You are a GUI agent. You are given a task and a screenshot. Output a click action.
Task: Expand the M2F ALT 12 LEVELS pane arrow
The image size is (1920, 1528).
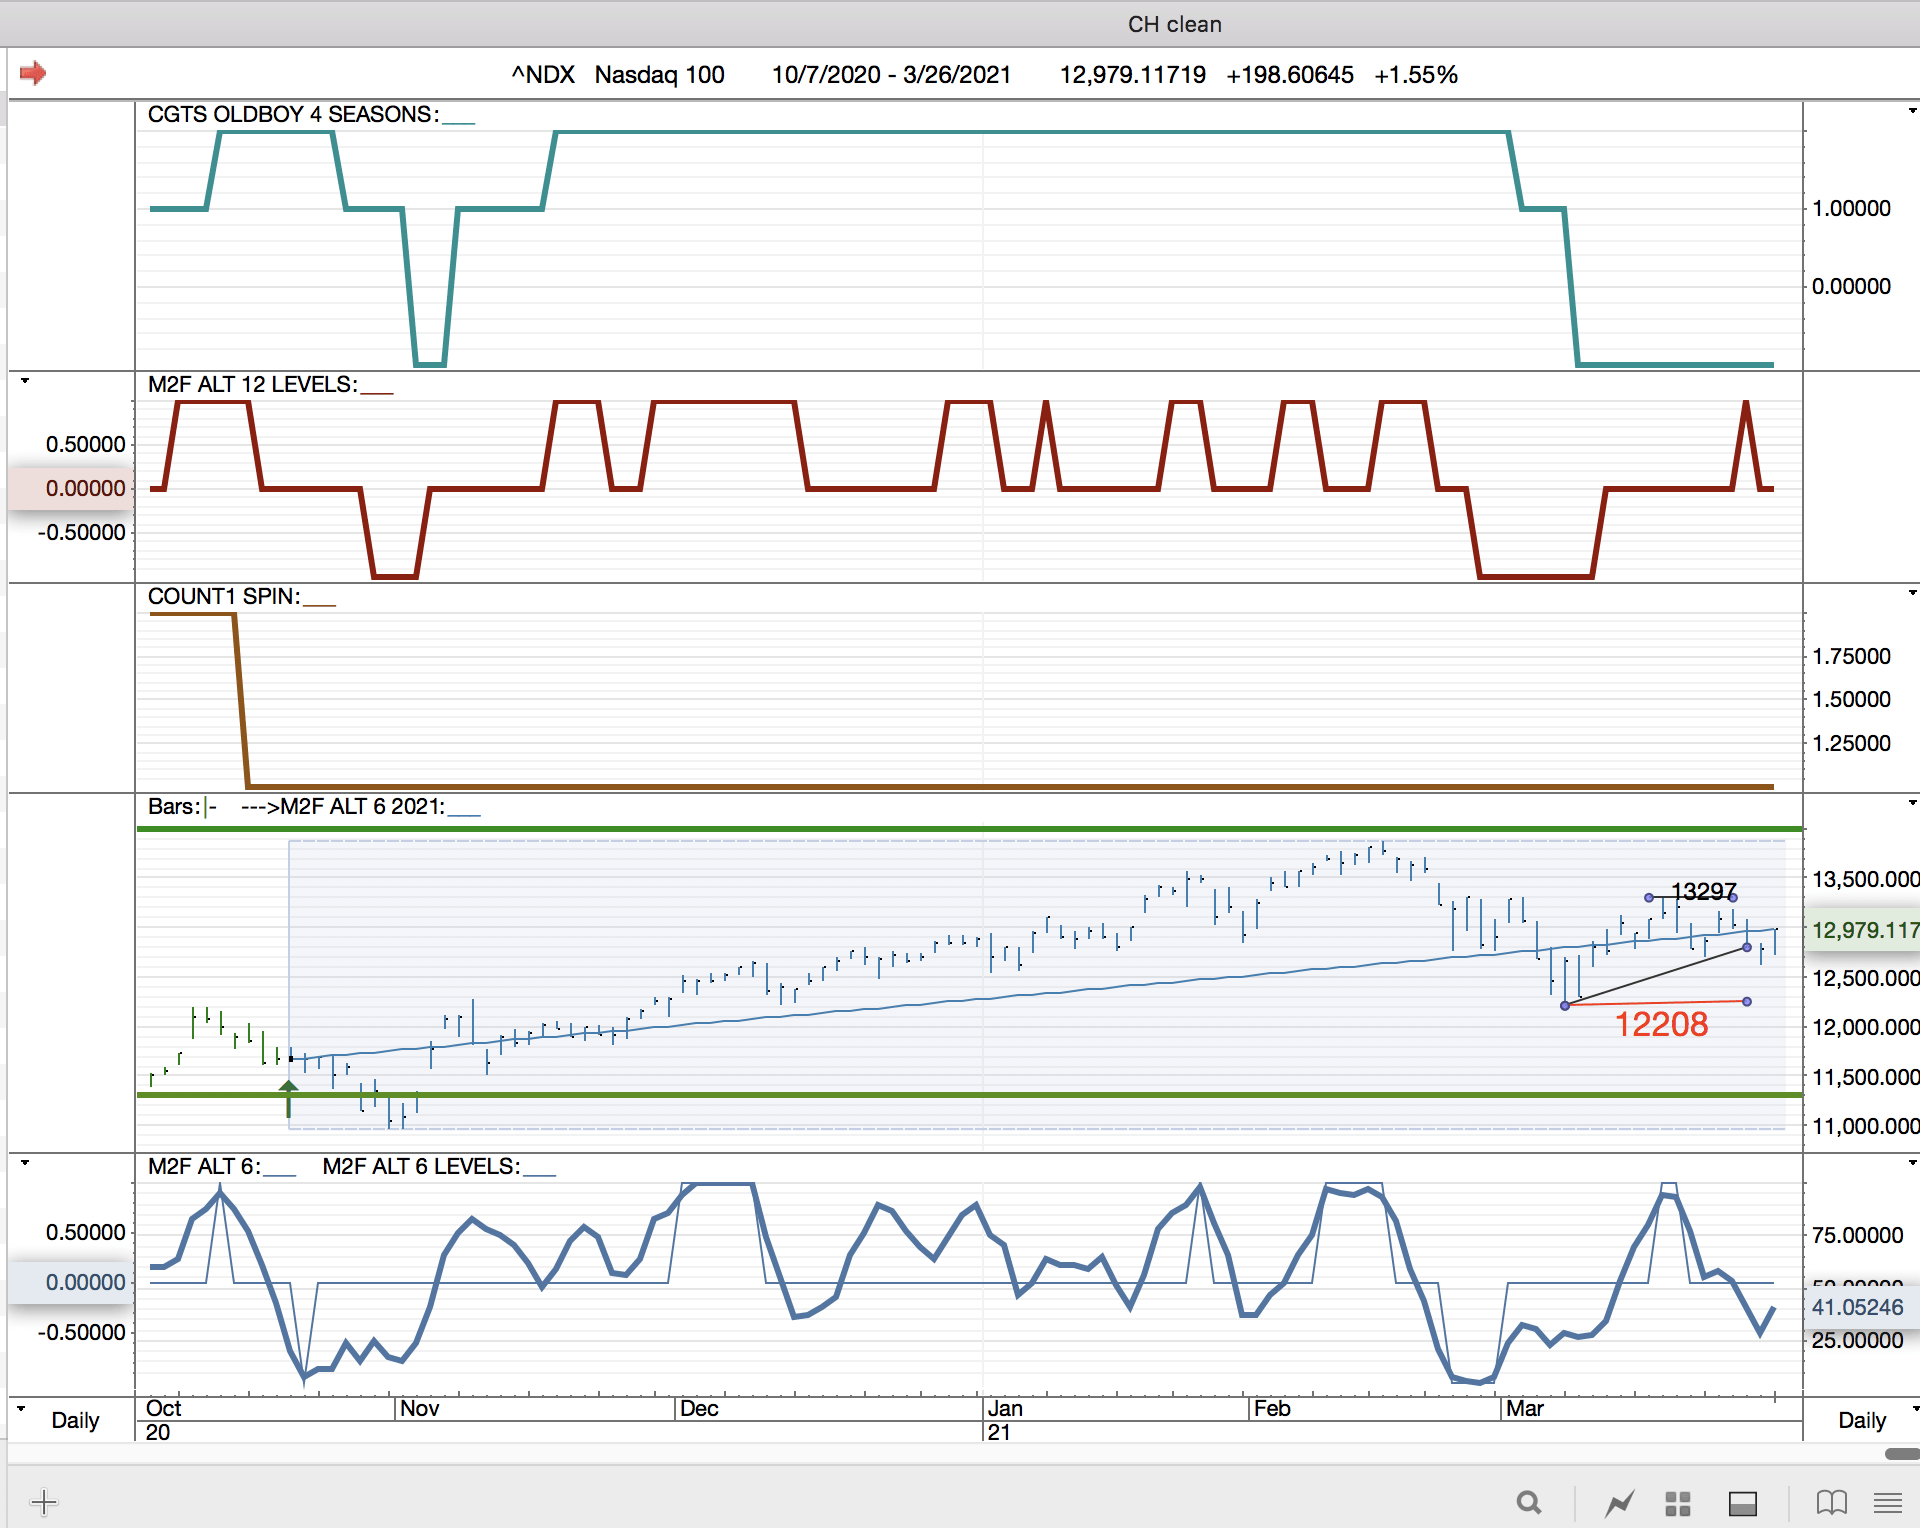pyautogui.click(x=25, y=381)
